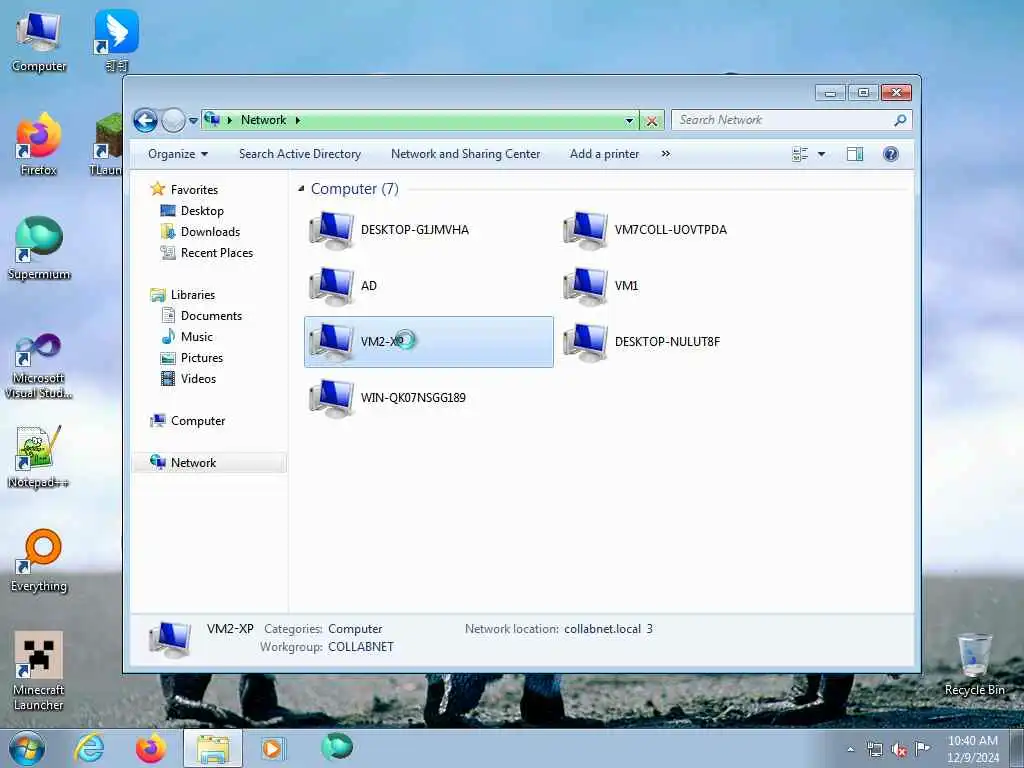Open the Recycle Bin
Image resolution: width=1024 pixels, height=768 pixels.
[974, 665]
